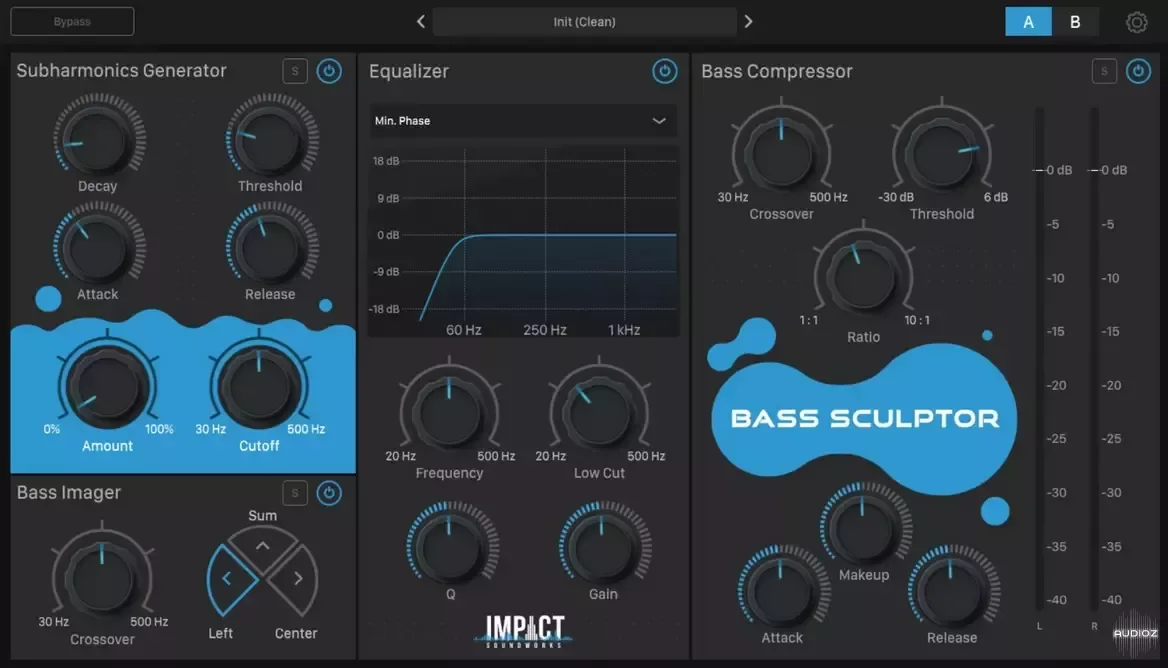Select the Left imager direction
This screenshot has width=1168, height=668.
230,579
